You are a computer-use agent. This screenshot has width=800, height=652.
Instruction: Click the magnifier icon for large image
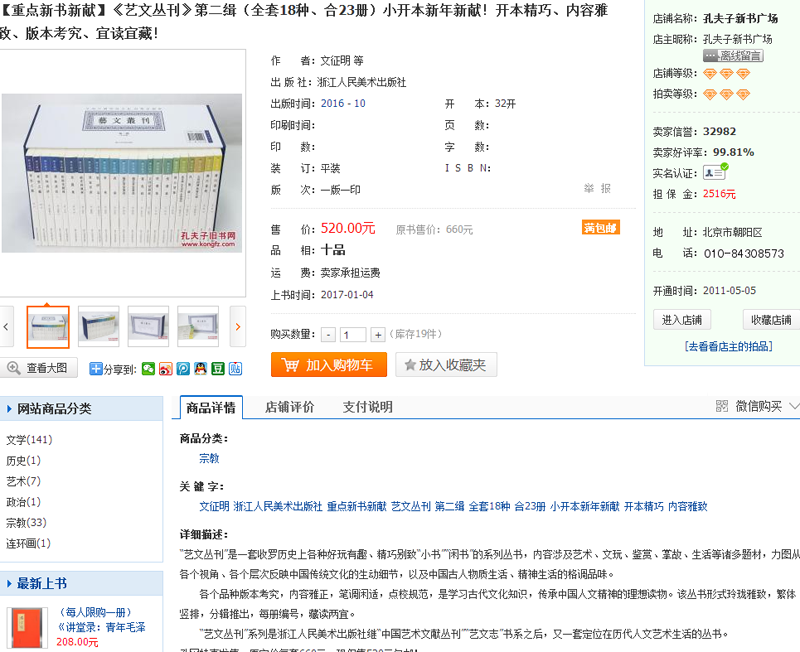pyautogui.click(x=14, y=368)
